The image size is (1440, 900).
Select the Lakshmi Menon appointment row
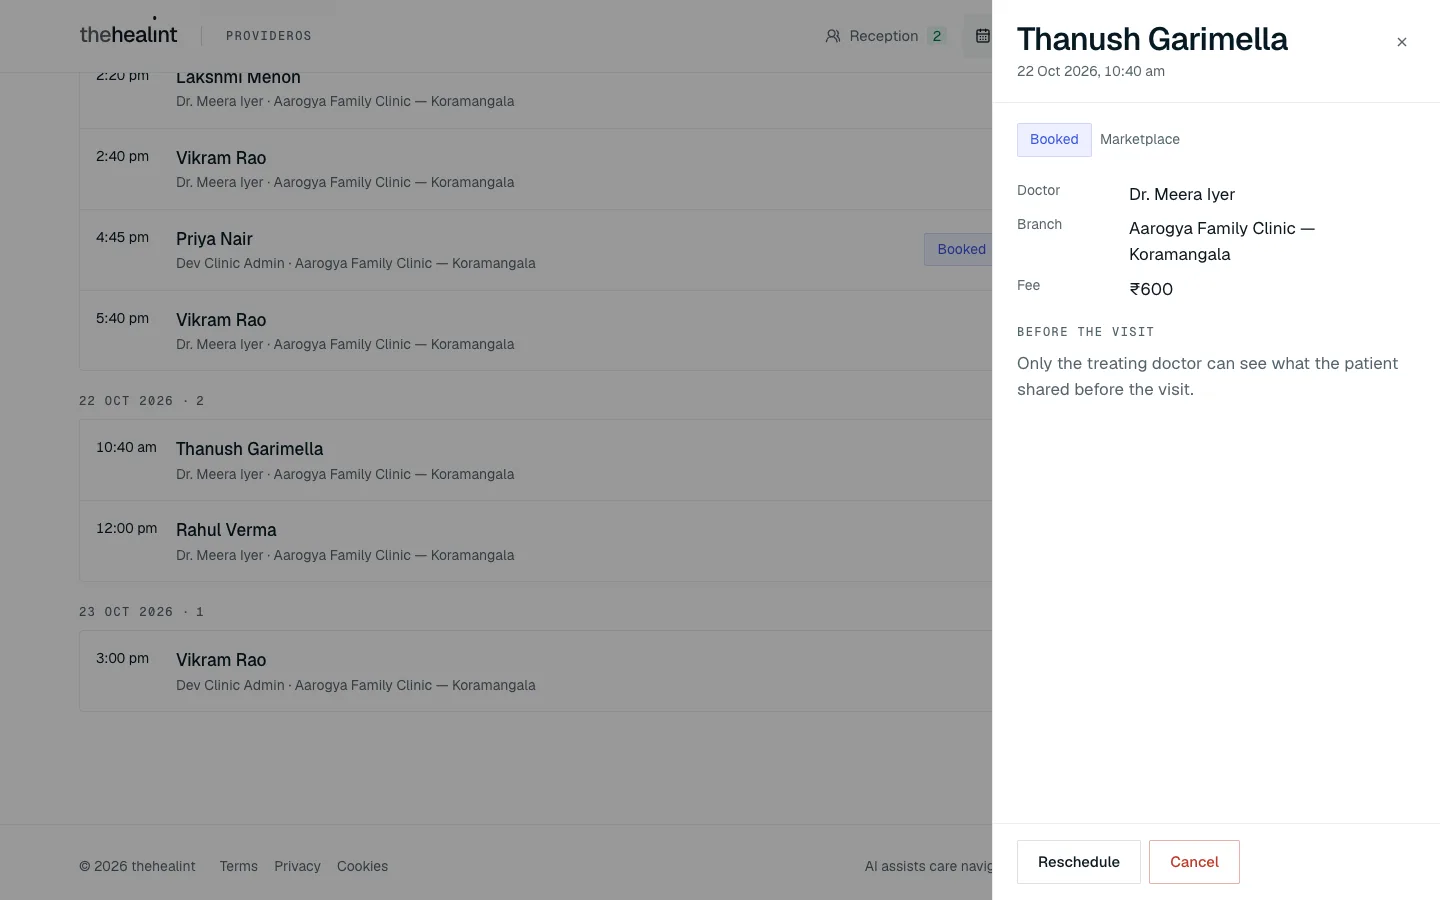tap(536, 100)
